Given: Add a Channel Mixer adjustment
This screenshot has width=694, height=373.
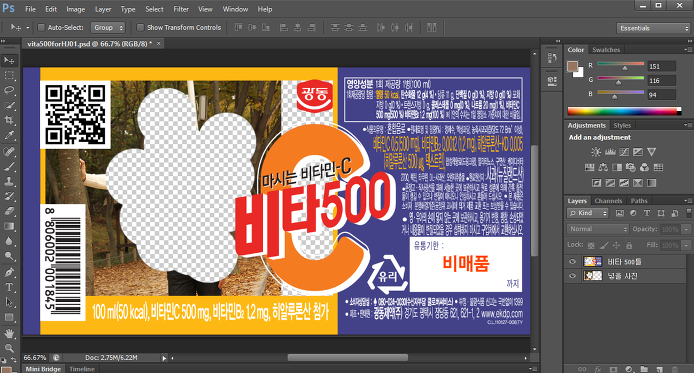Looking at the screenshot, I should [x=644, y=167].
